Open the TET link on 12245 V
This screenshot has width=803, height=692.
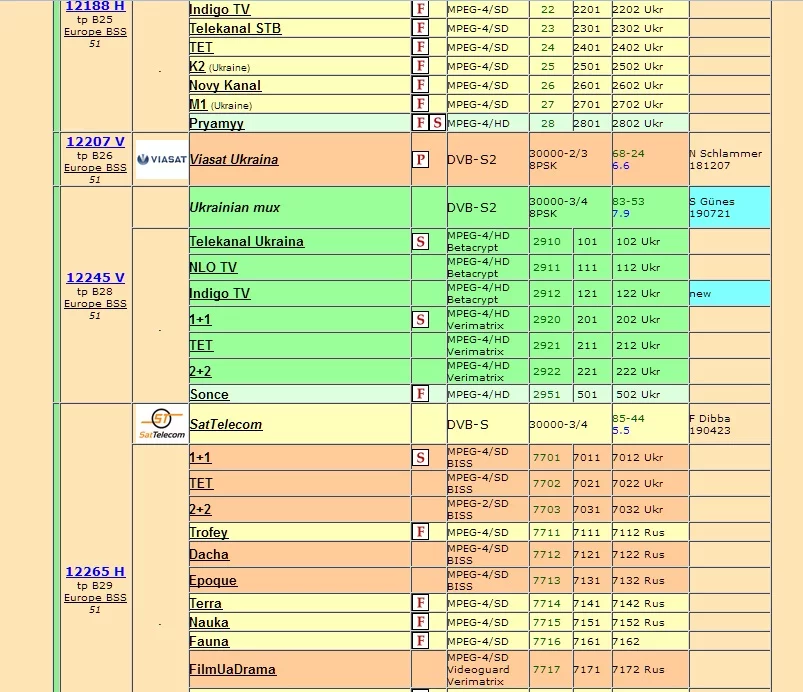point(201,346)
